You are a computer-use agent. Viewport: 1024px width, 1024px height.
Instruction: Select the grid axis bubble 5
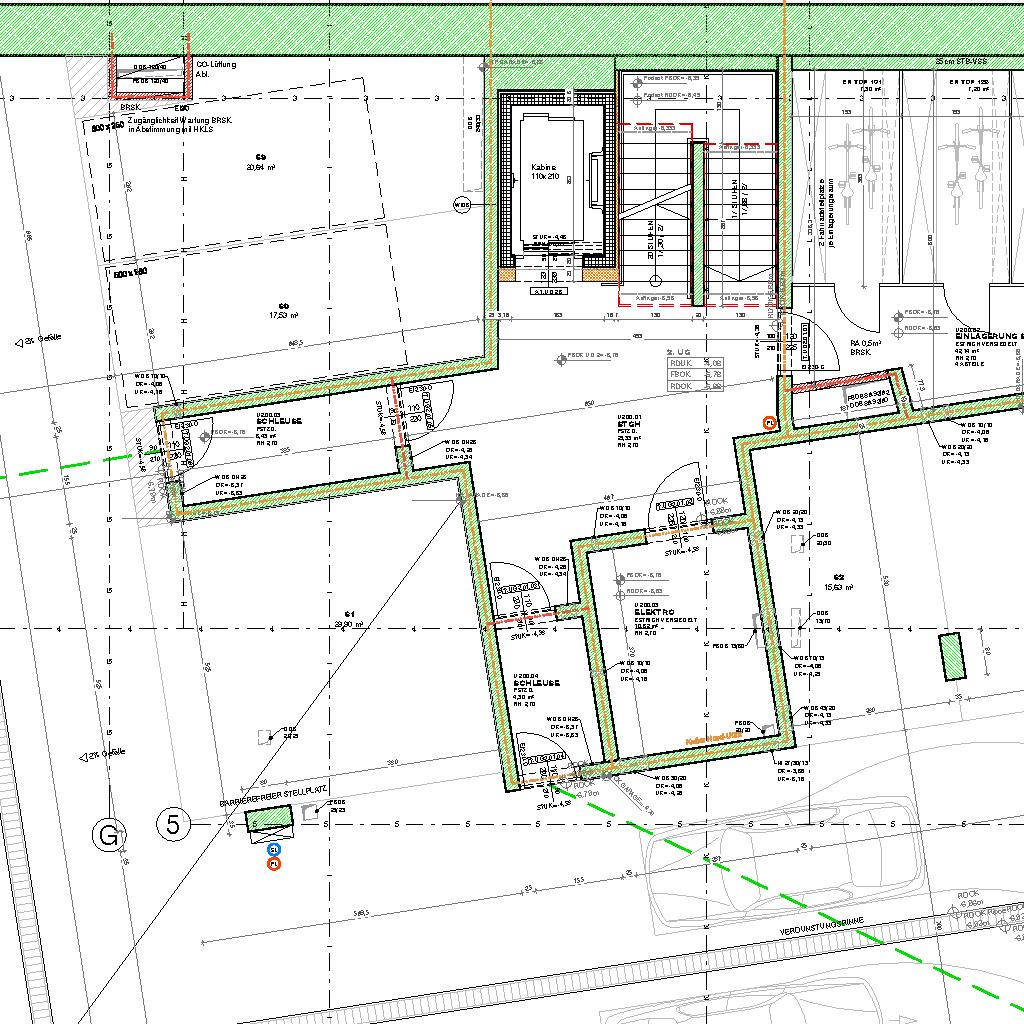tap(173, 825)
